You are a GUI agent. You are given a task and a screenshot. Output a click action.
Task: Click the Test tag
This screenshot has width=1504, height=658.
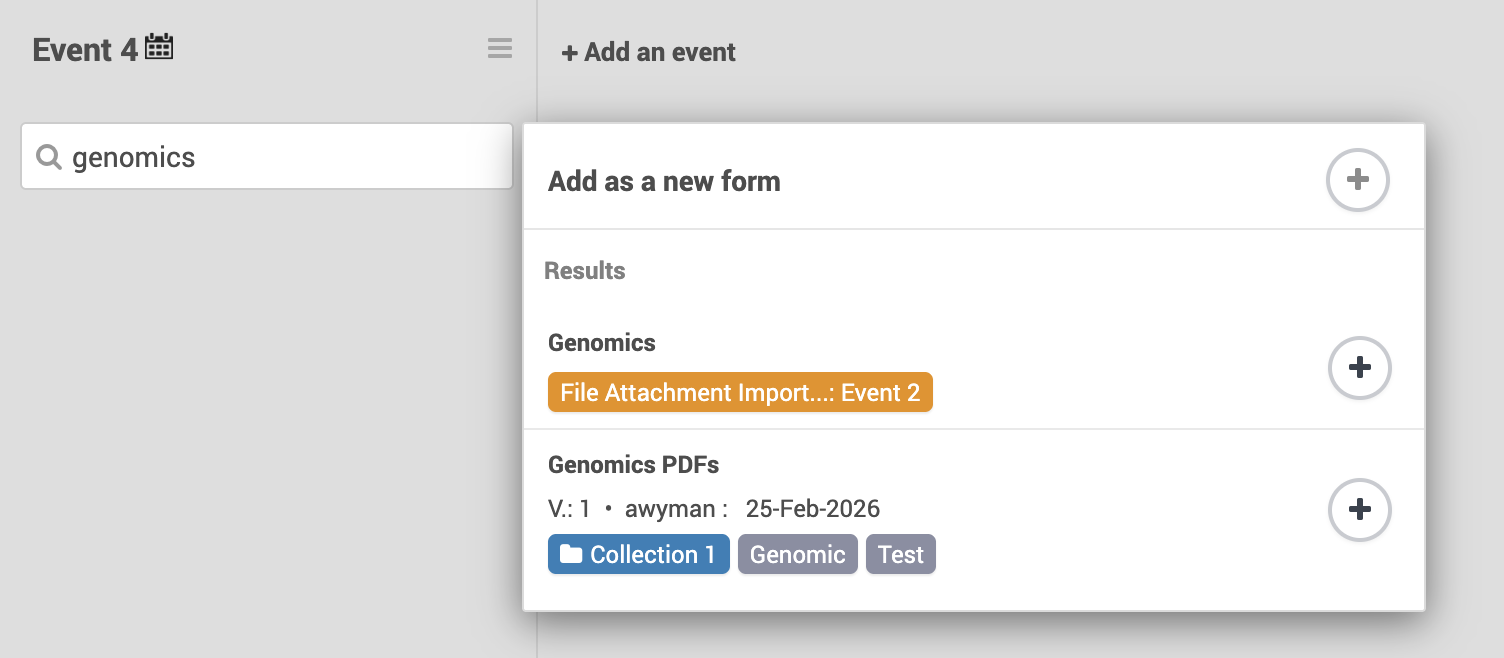(900, 554)
